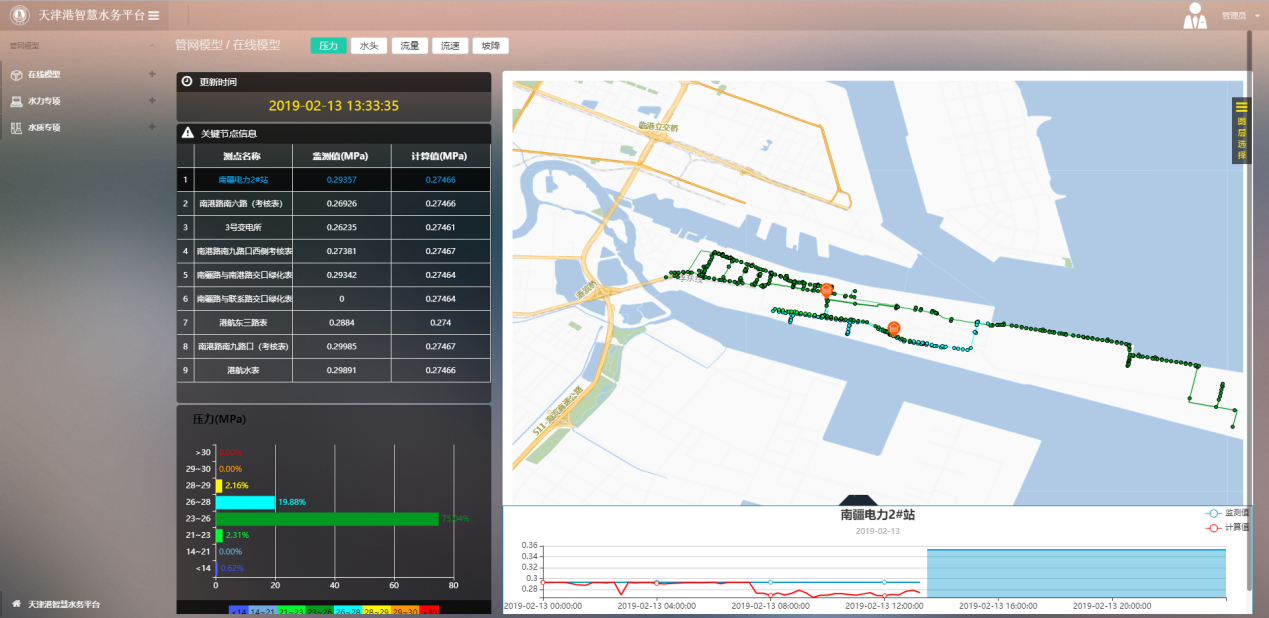Switch to the 水头 tab
The image size is (1269, 618).
[369, 46]
